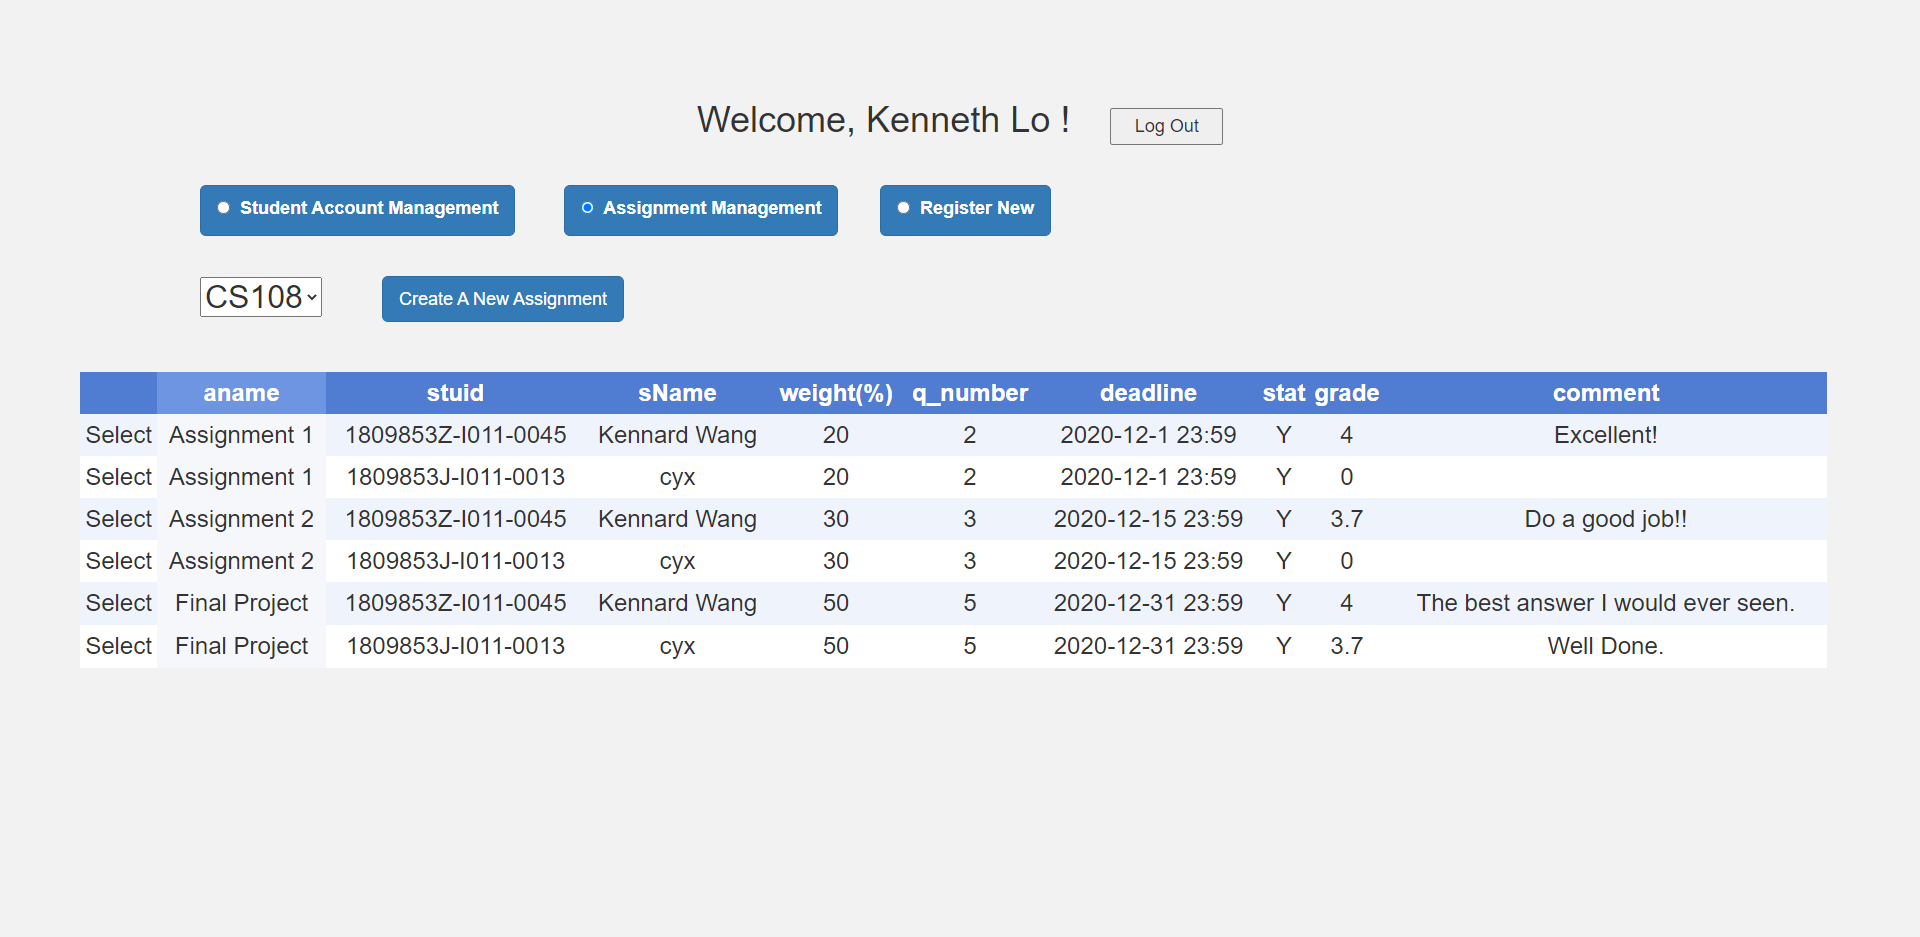Select Kennard Wang's Final Project row
This screenshot has height=937, width=1920.
[x=119, y=603]
